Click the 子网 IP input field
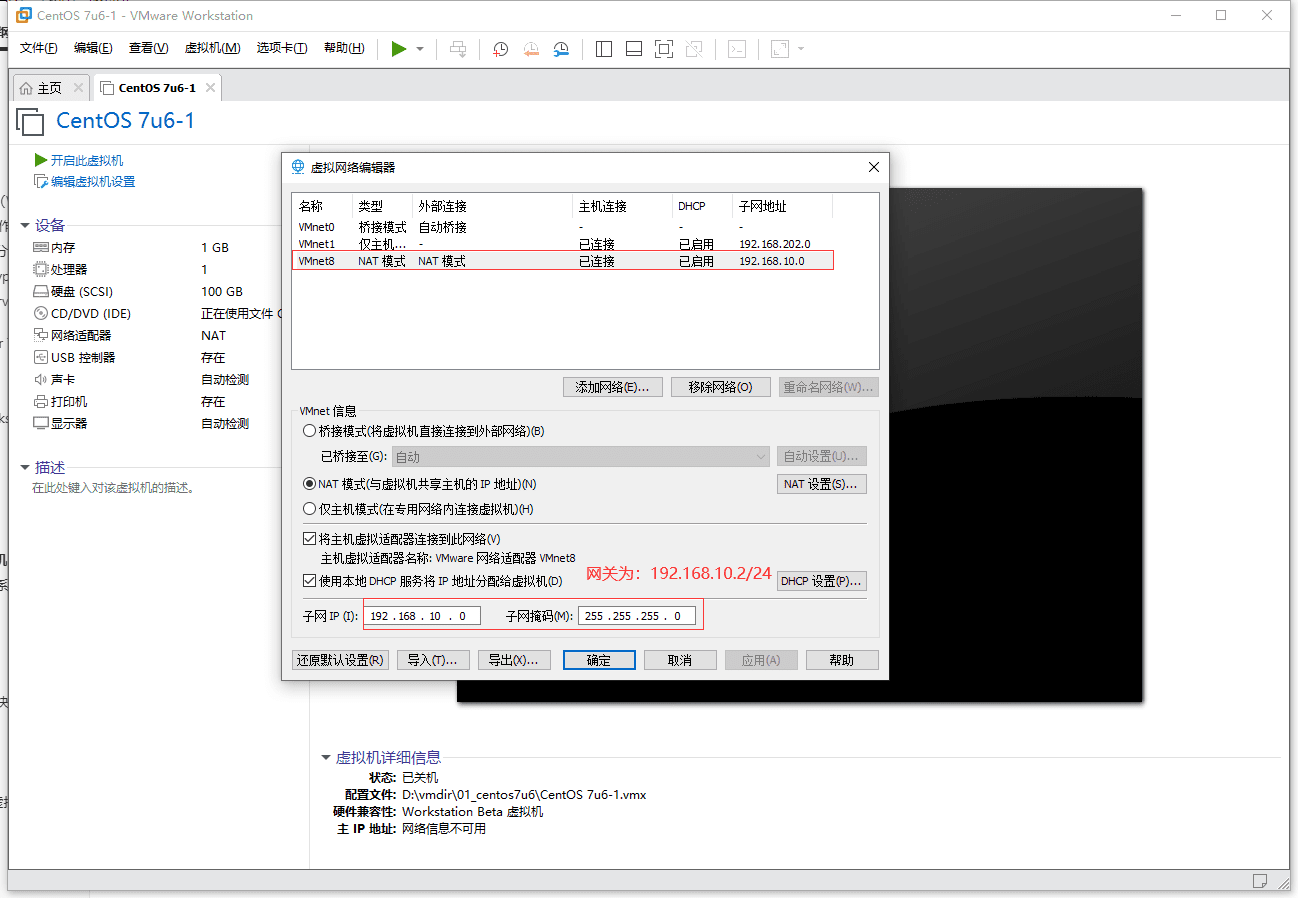The height and width of the screenshot is (898, 1298). [x=422, y=616]
